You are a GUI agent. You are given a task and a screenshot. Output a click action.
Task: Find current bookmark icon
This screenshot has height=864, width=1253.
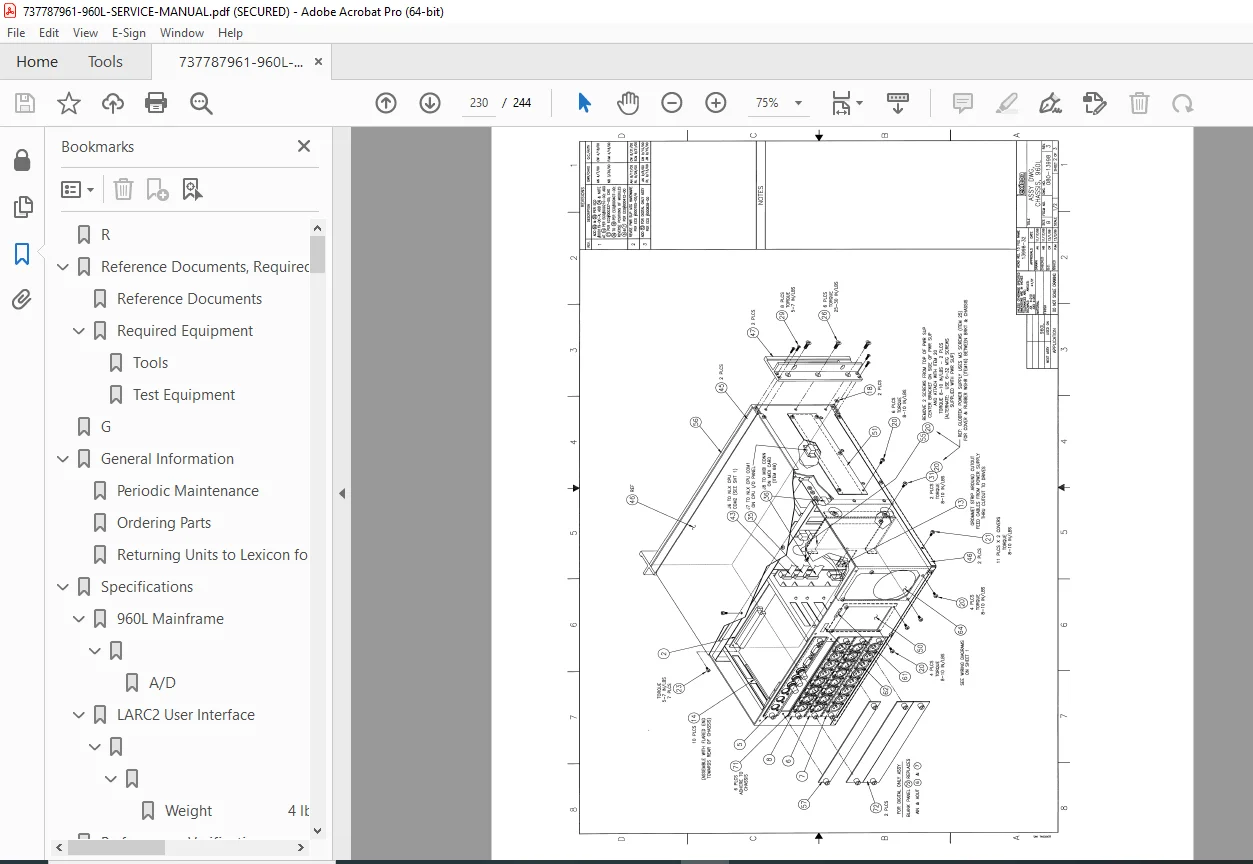192,189
